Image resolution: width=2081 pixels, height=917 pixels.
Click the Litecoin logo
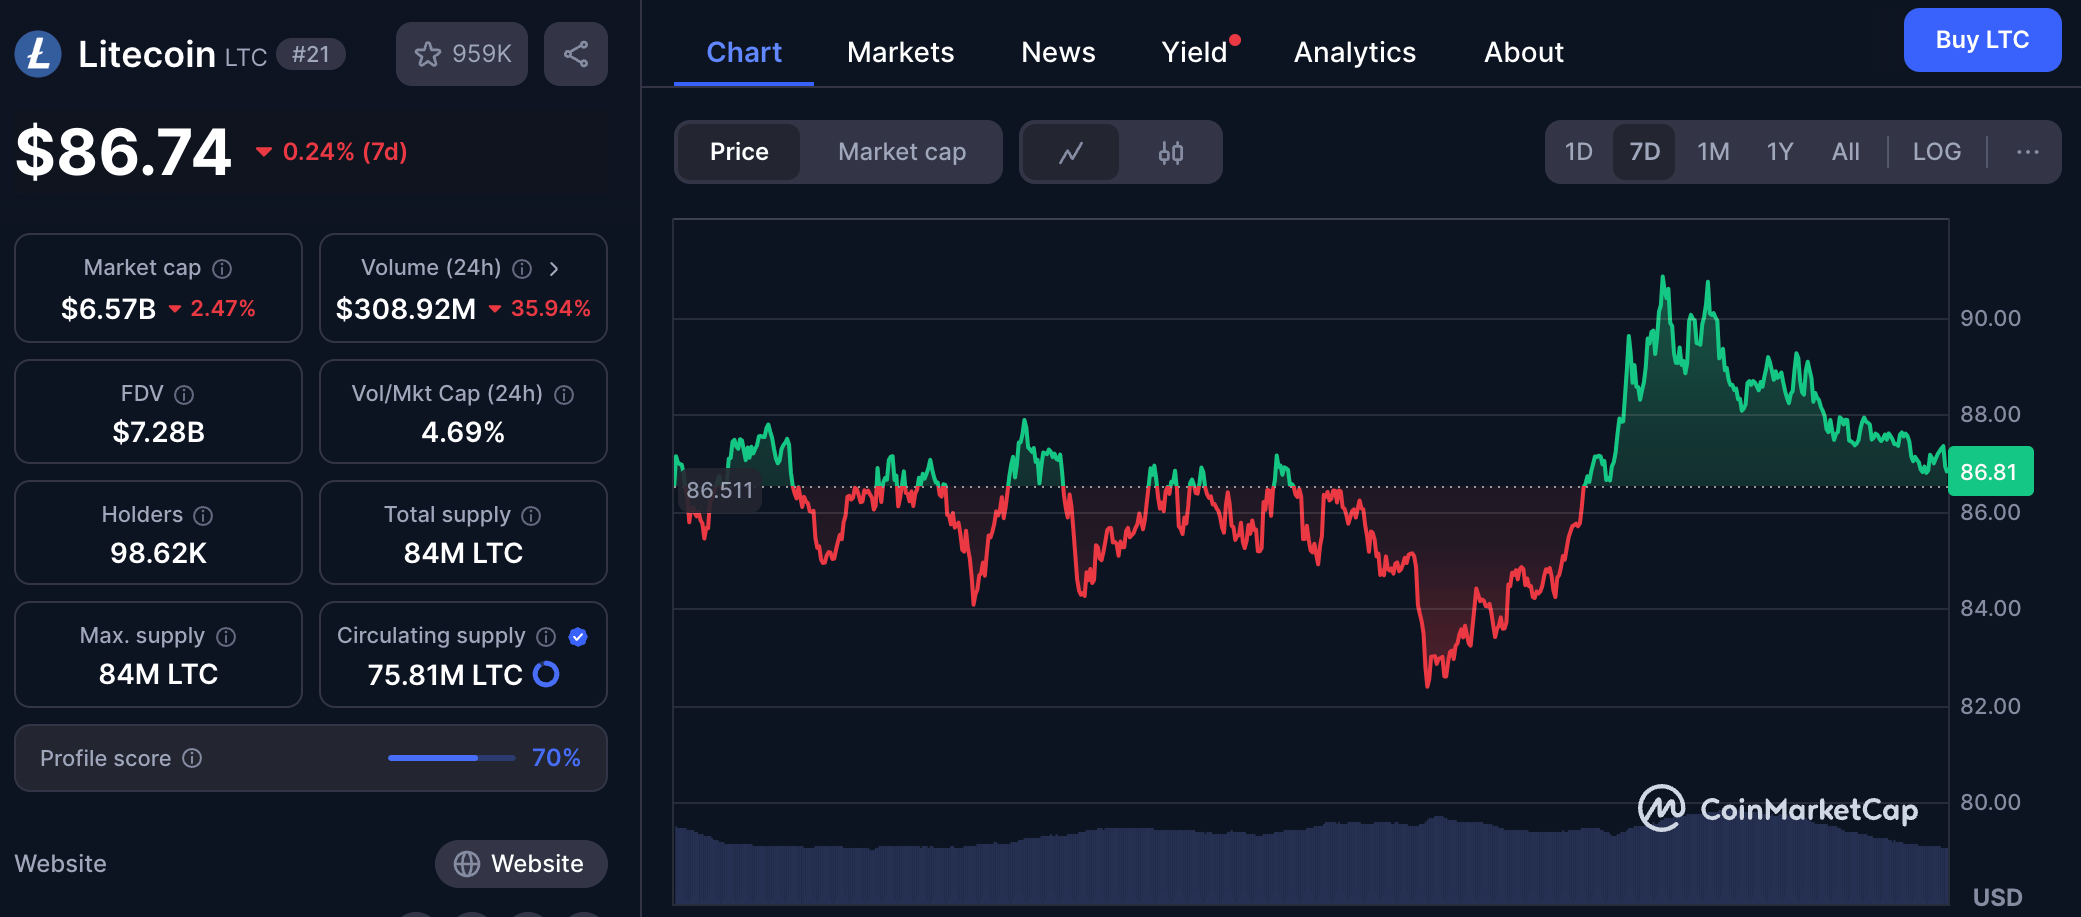(x=38, y=53)
